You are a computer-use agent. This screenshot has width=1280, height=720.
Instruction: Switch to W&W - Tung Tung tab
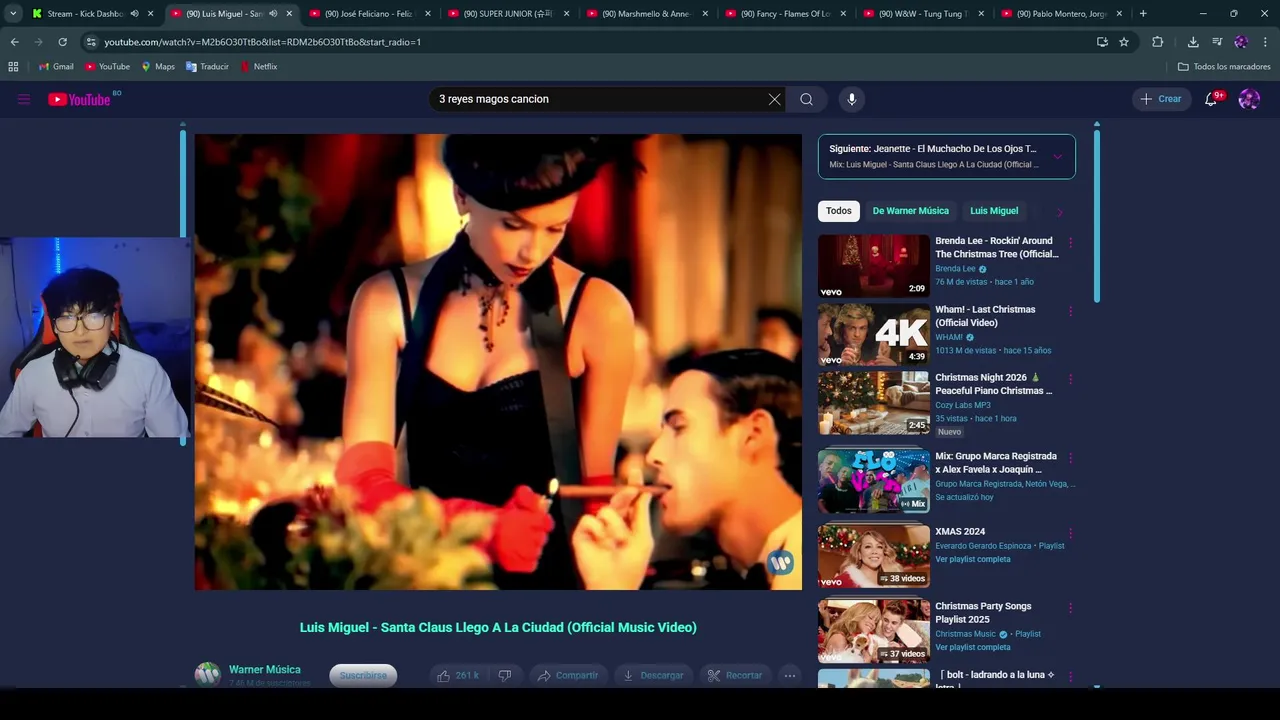point(925,14)
